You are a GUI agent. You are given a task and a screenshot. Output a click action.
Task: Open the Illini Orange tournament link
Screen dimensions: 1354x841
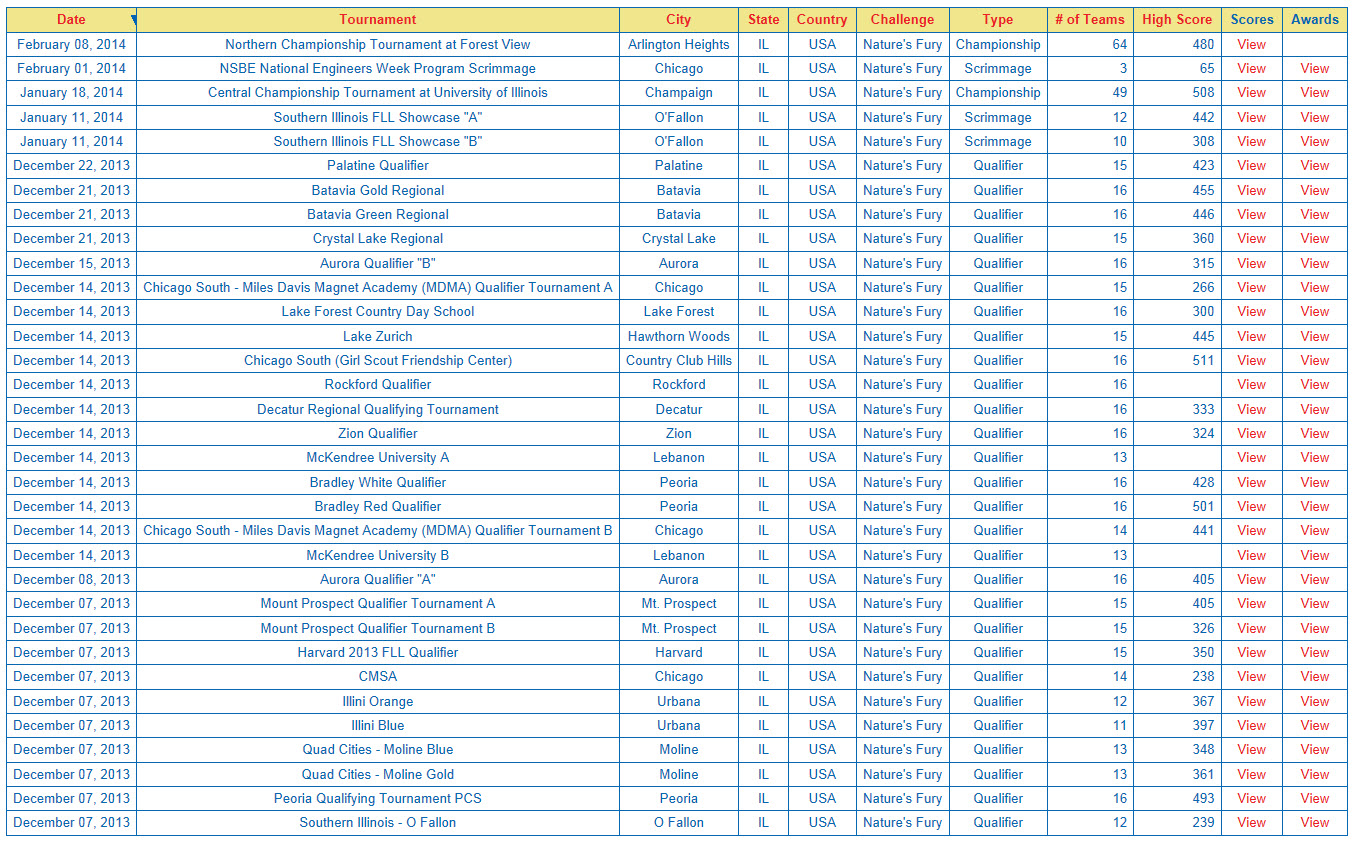377,701
